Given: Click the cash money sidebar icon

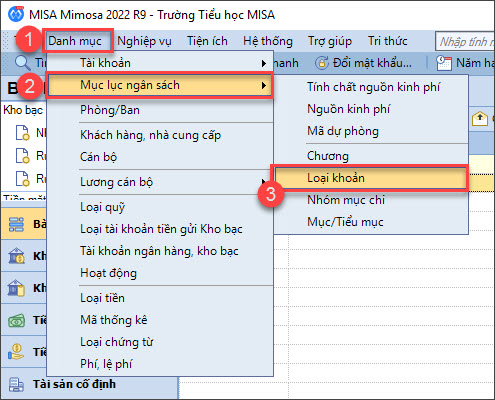Looking at the screenshot, I should pyautogui.click(x=16, y=320).
